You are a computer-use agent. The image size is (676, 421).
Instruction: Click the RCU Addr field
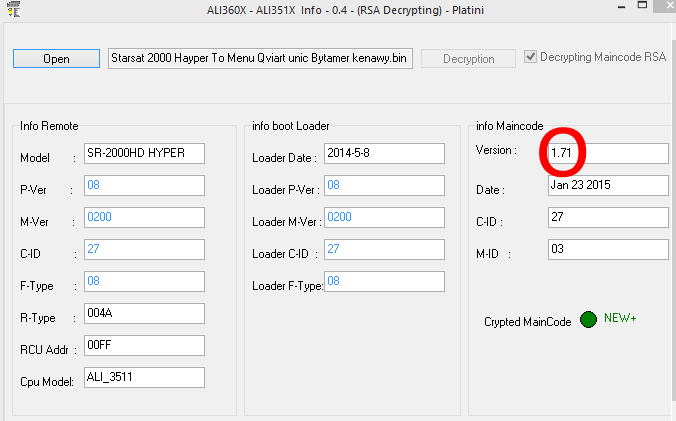pos(144,345)
